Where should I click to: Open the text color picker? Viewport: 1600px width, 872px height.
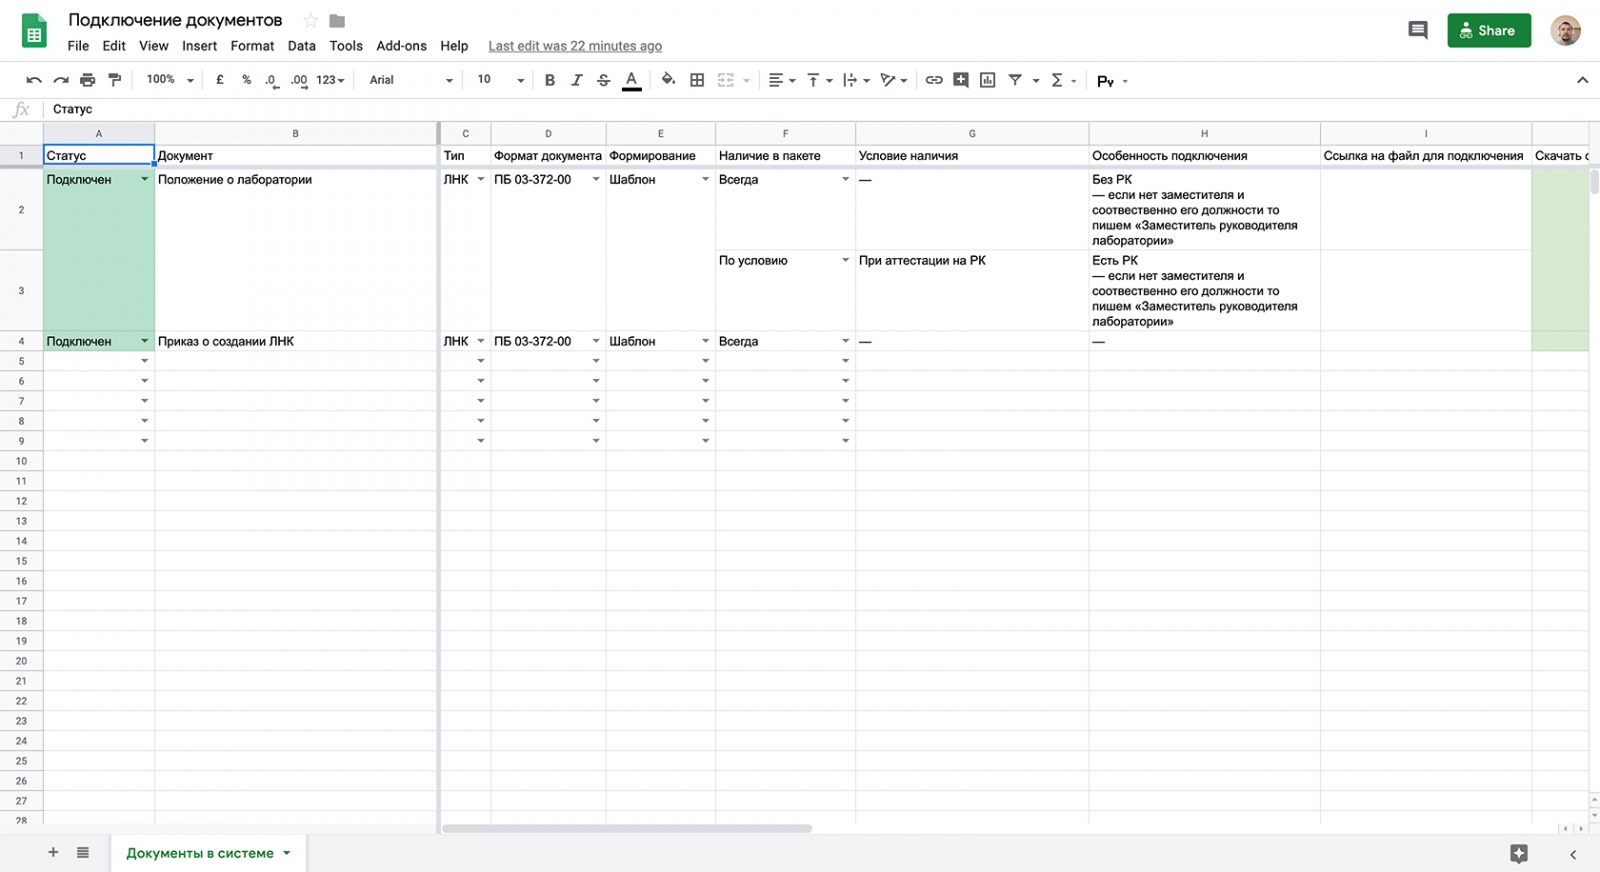click(631, 80)
